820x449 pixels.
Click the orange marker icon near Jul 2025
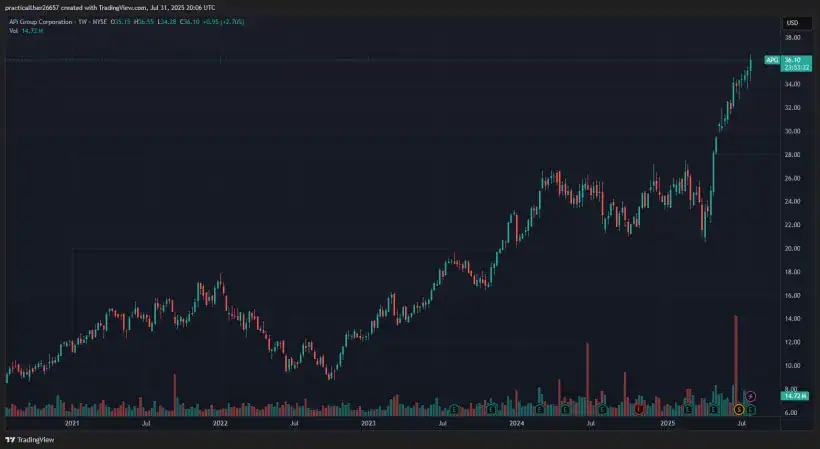[739, 410]
